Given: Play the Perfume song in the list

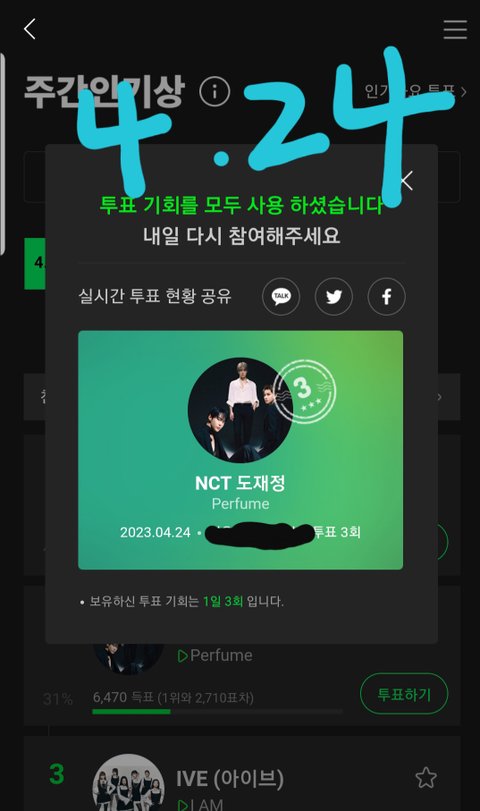Looking at the screenshot, I should point(215,655).
